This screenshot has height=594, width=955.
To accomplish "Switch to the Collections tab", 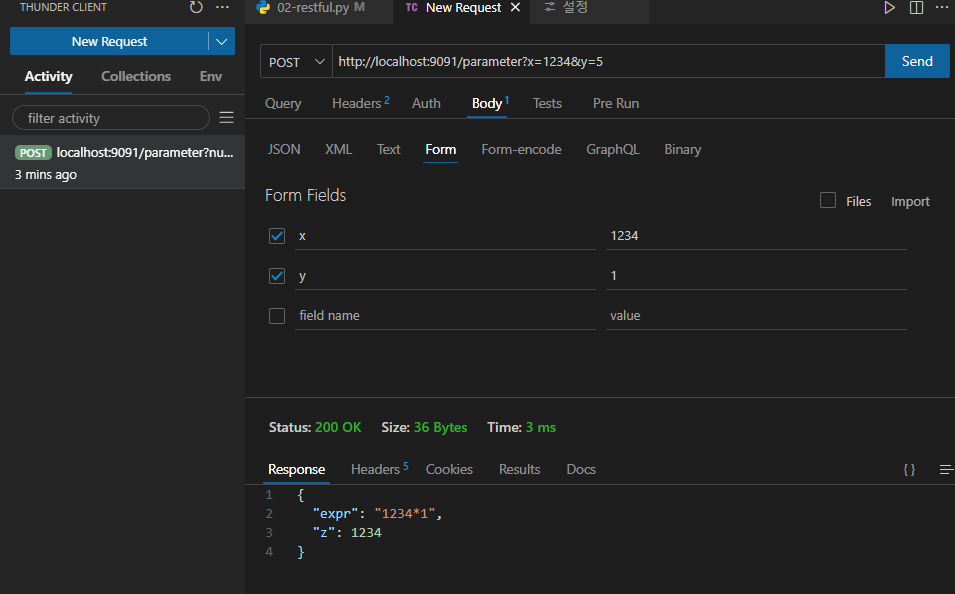I will click(x=136, y=76).
